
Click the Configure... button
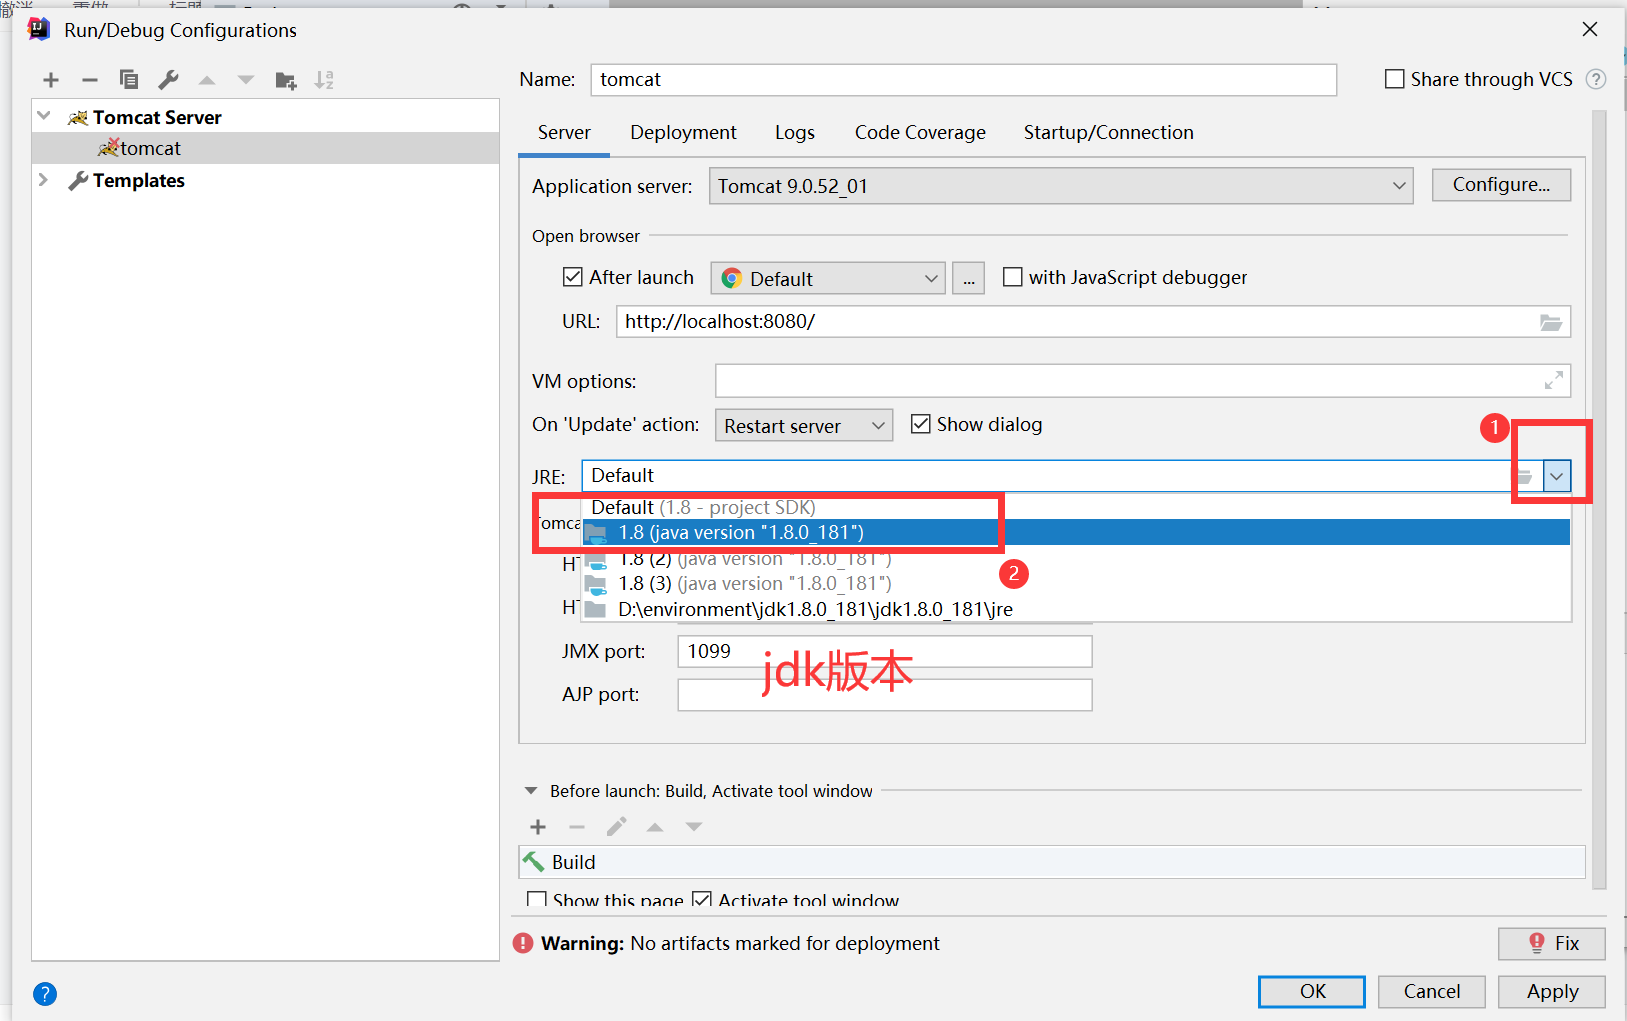1501,185
